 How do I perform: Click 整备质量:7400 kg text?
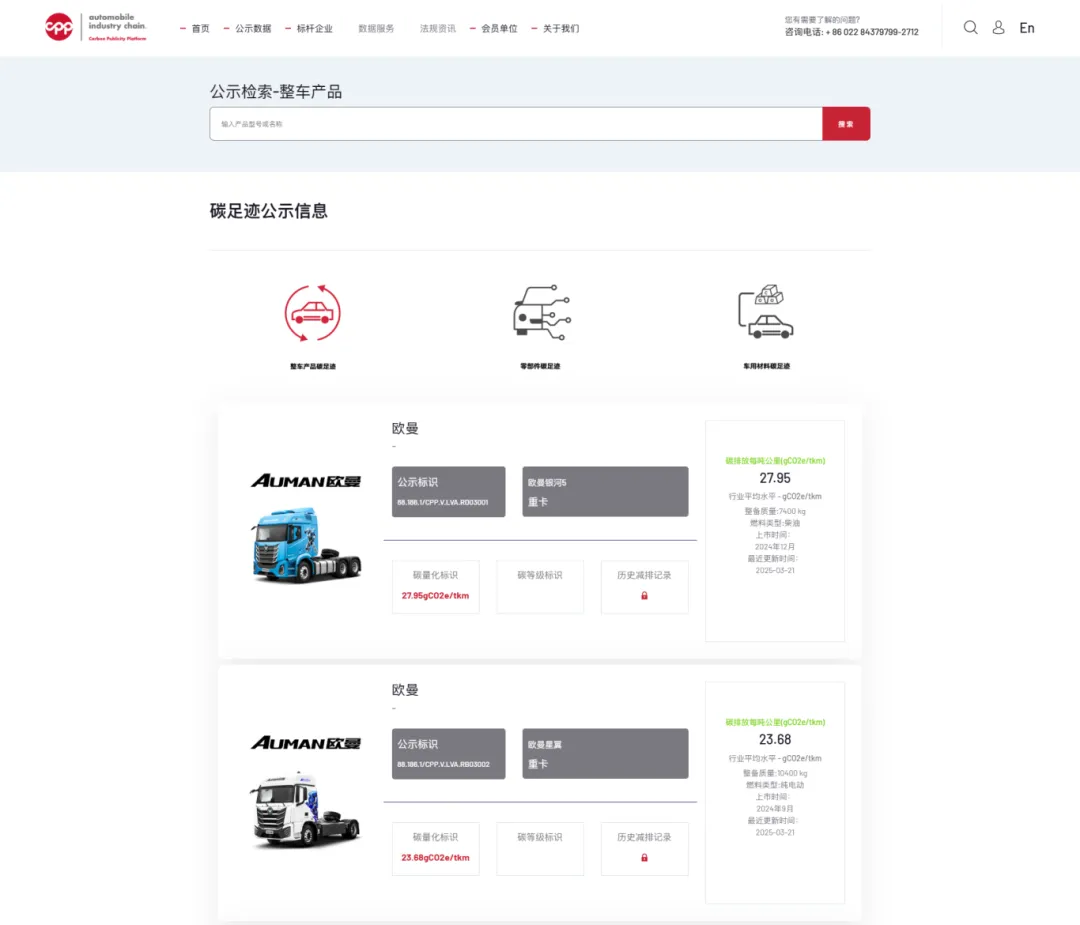point(775,511)
